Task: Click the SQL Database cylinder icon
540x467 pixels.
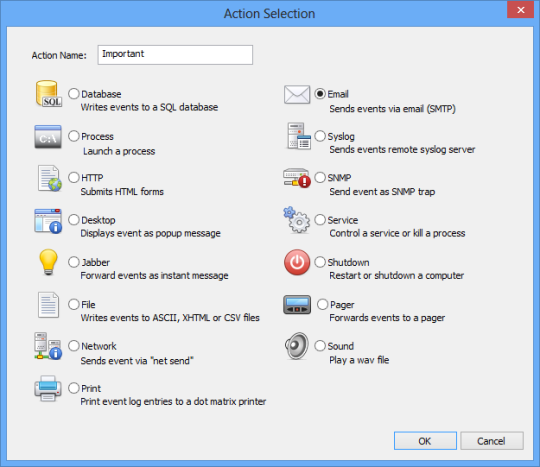Action: 48,94
